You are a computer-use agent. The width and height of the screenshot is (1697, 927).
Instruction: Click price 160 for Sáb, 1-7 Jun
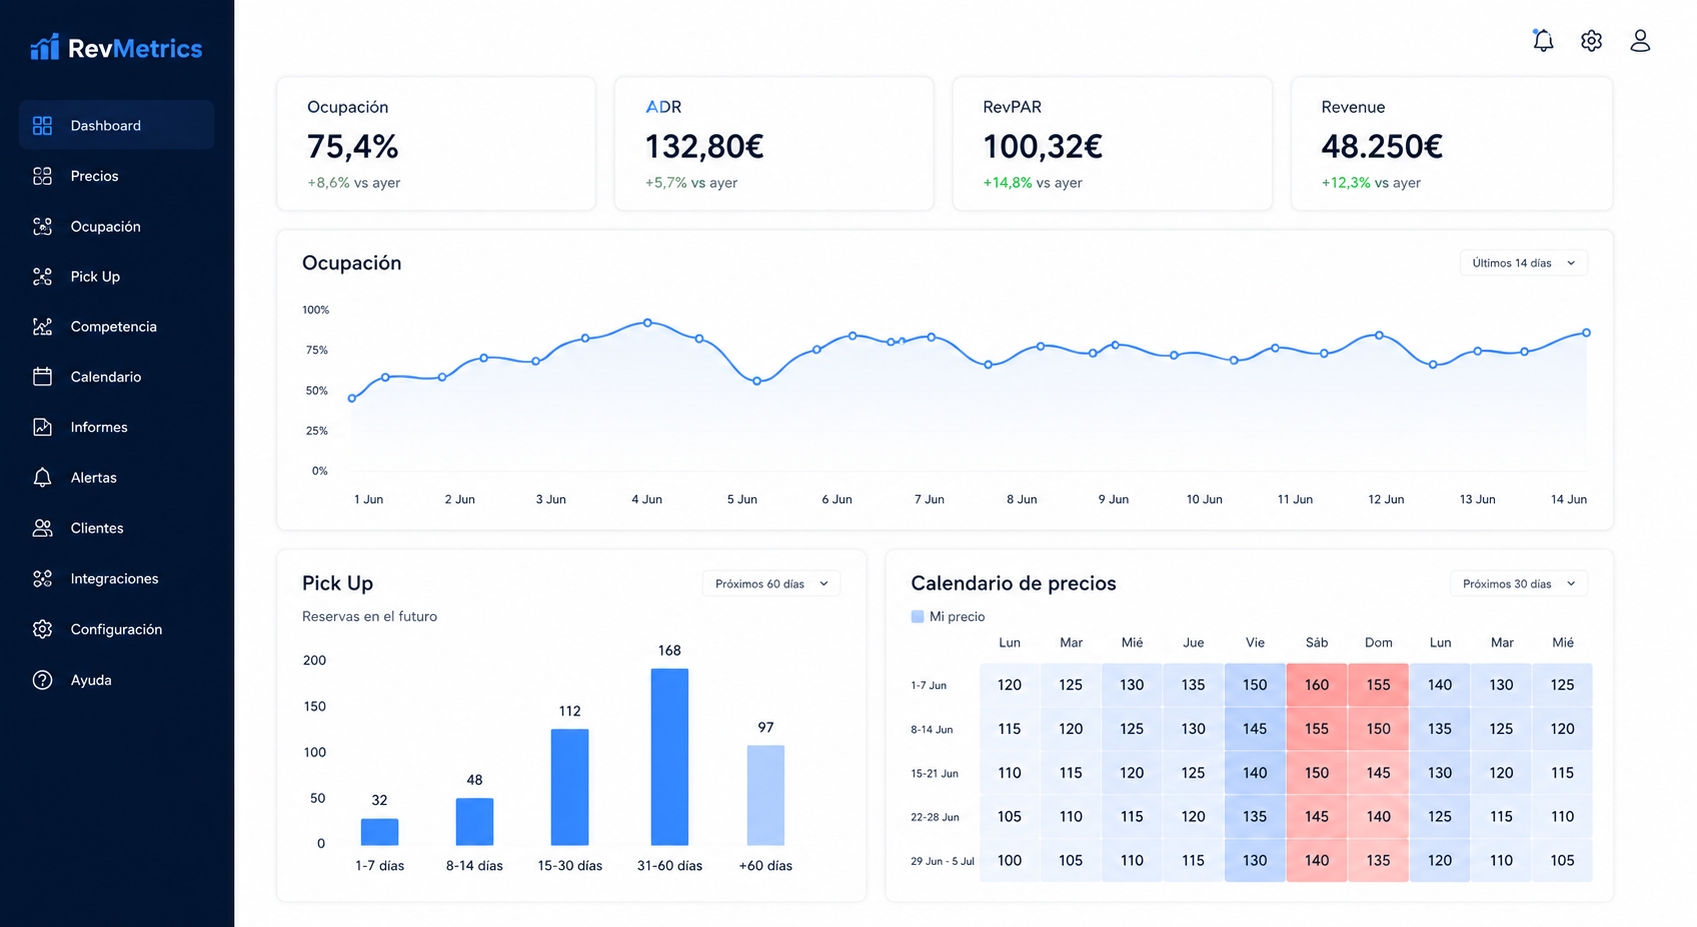(1317, 685)
